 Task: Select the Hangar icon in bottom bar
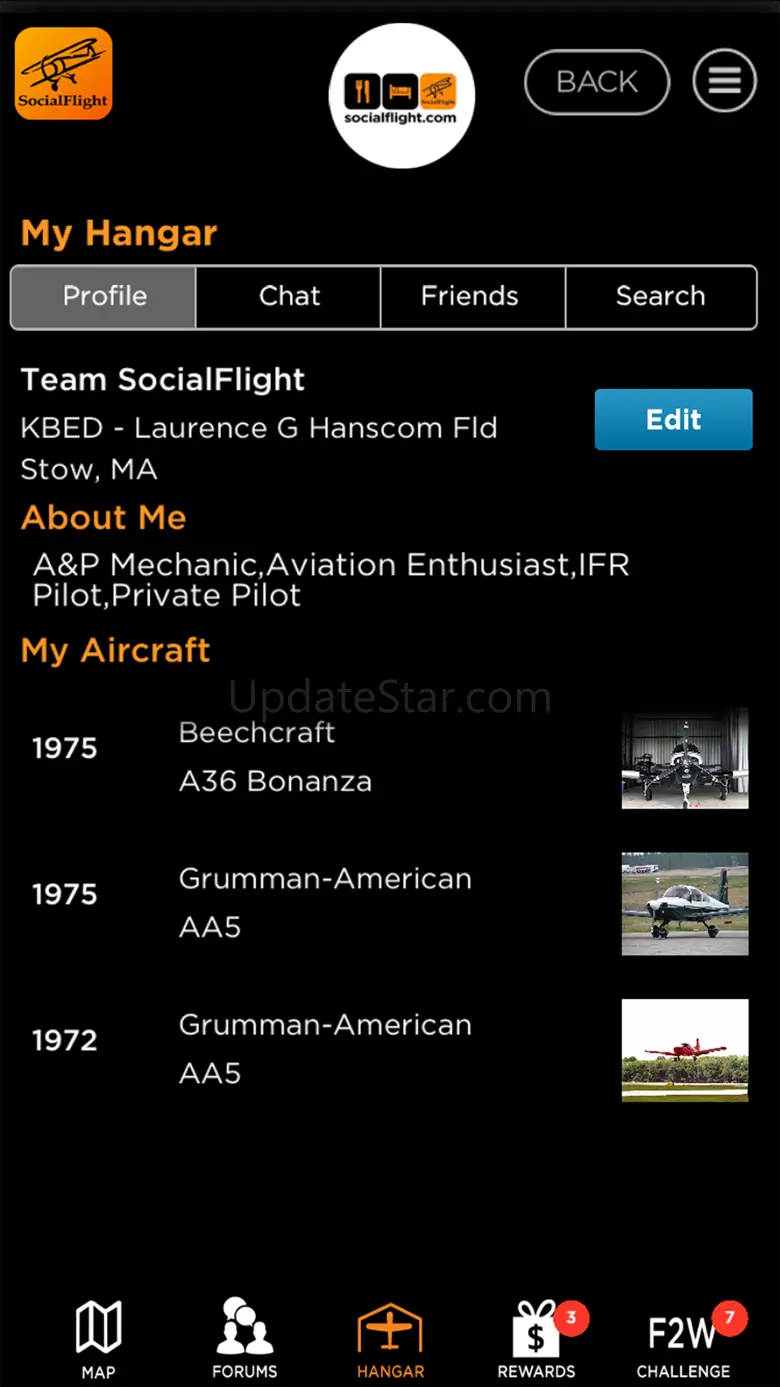390,1338
